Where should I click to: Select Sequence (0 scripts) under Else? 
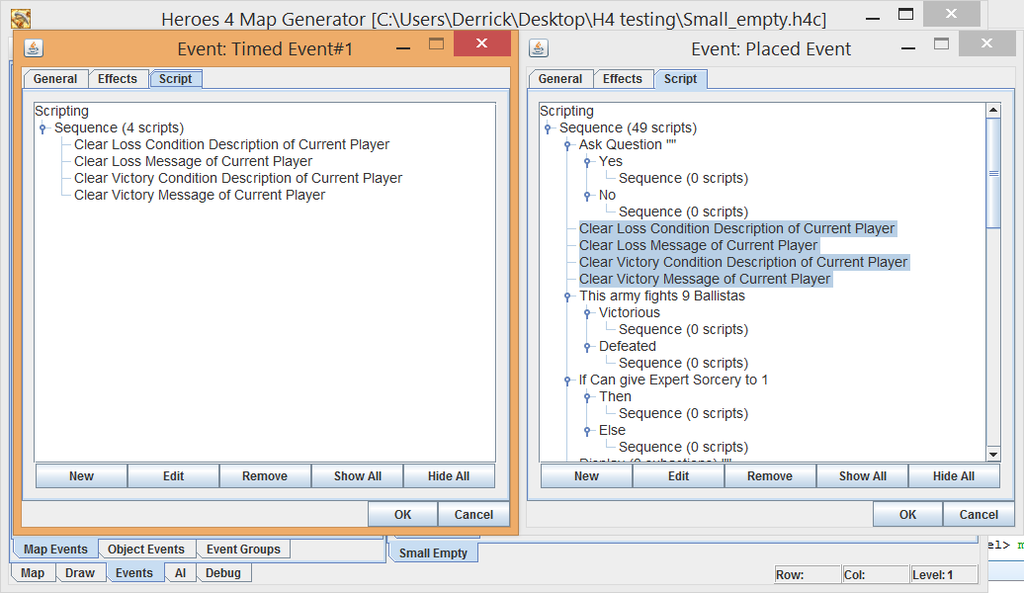(683, 447)
